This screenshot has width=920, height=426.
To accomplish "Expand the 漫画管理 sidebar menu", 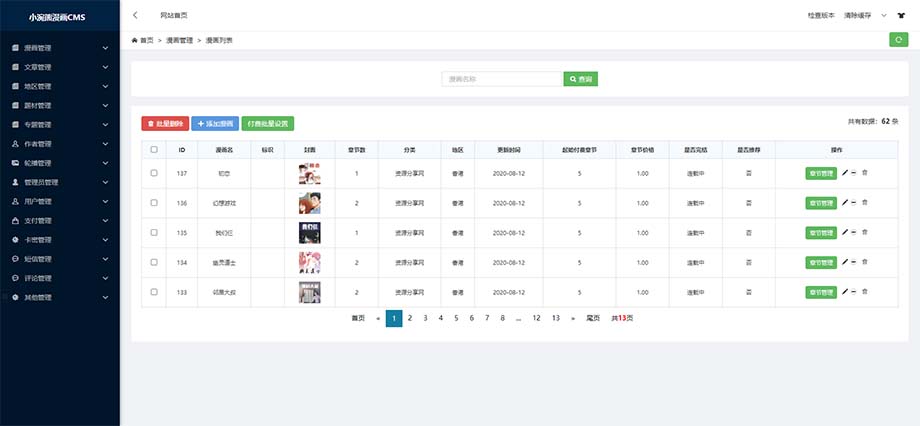I will pyautogui.click(x=60, y=48).
